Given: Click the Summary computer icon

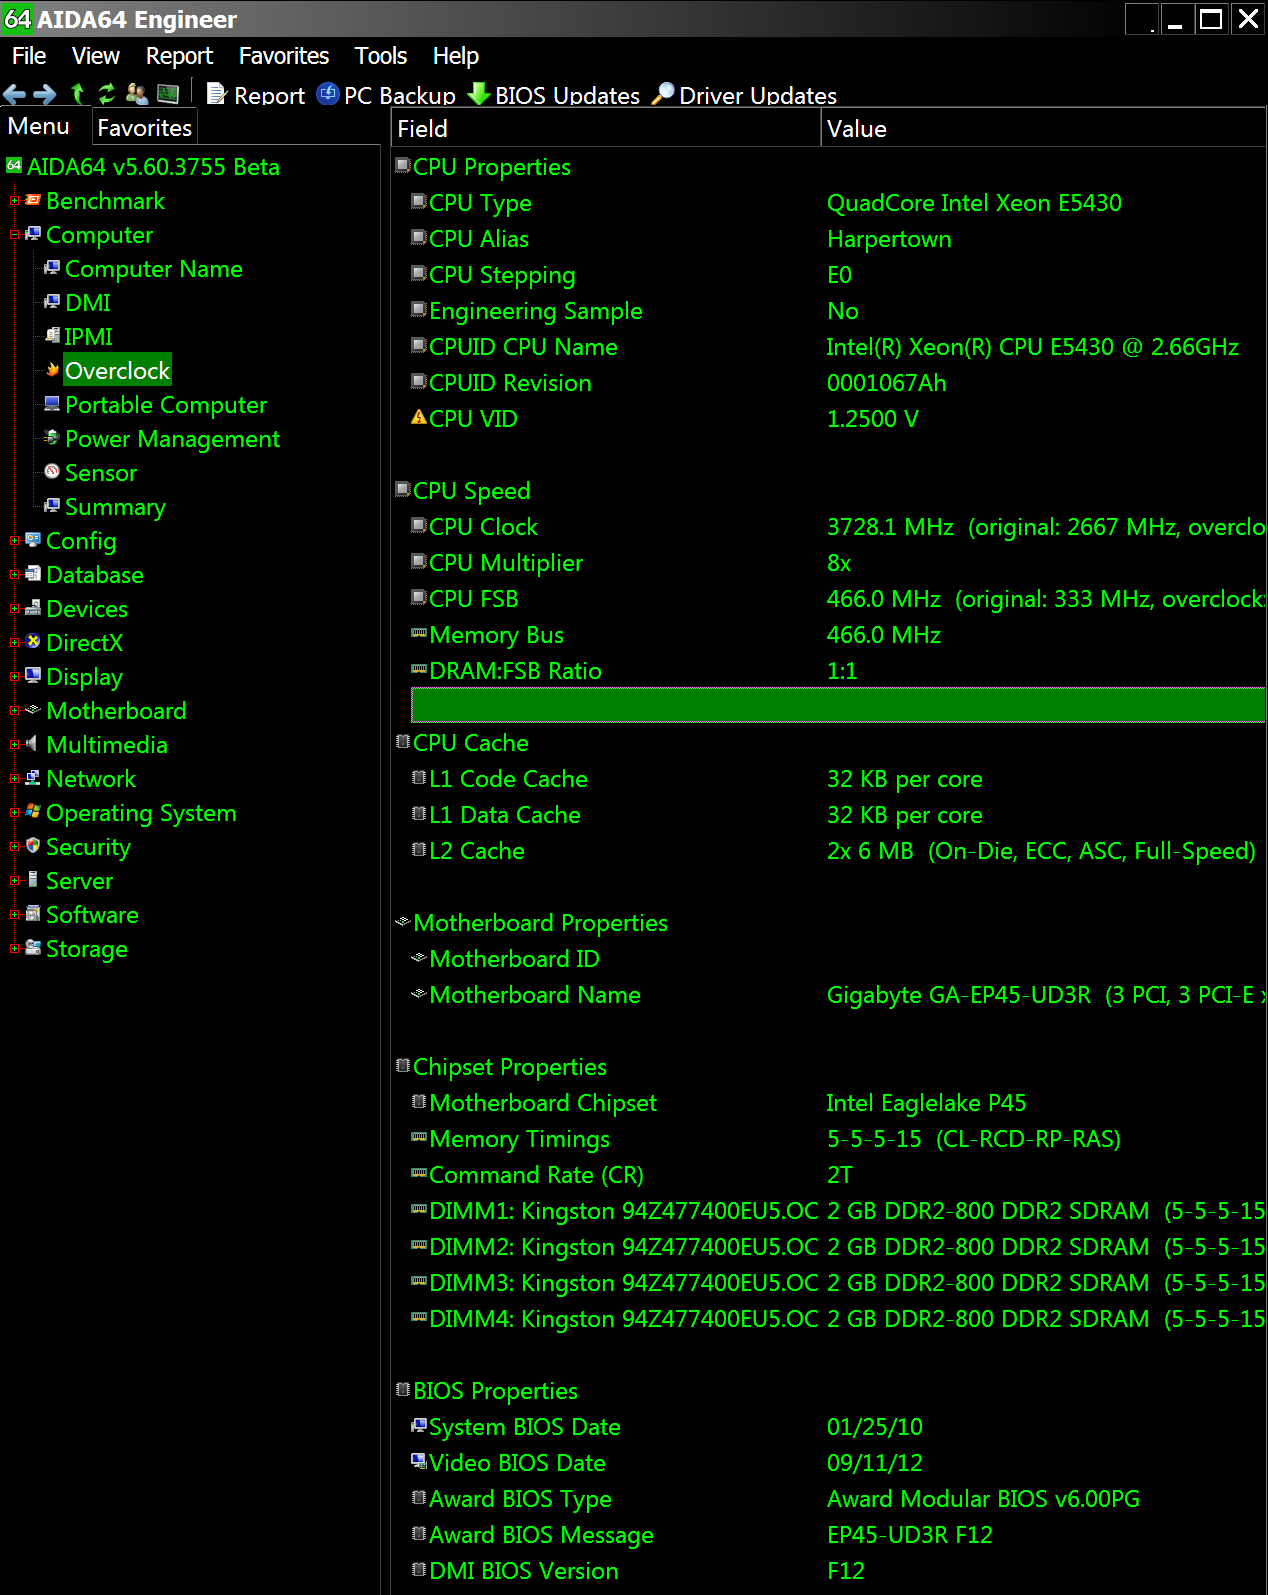Looking at the screenshot, I should [52, 506].
